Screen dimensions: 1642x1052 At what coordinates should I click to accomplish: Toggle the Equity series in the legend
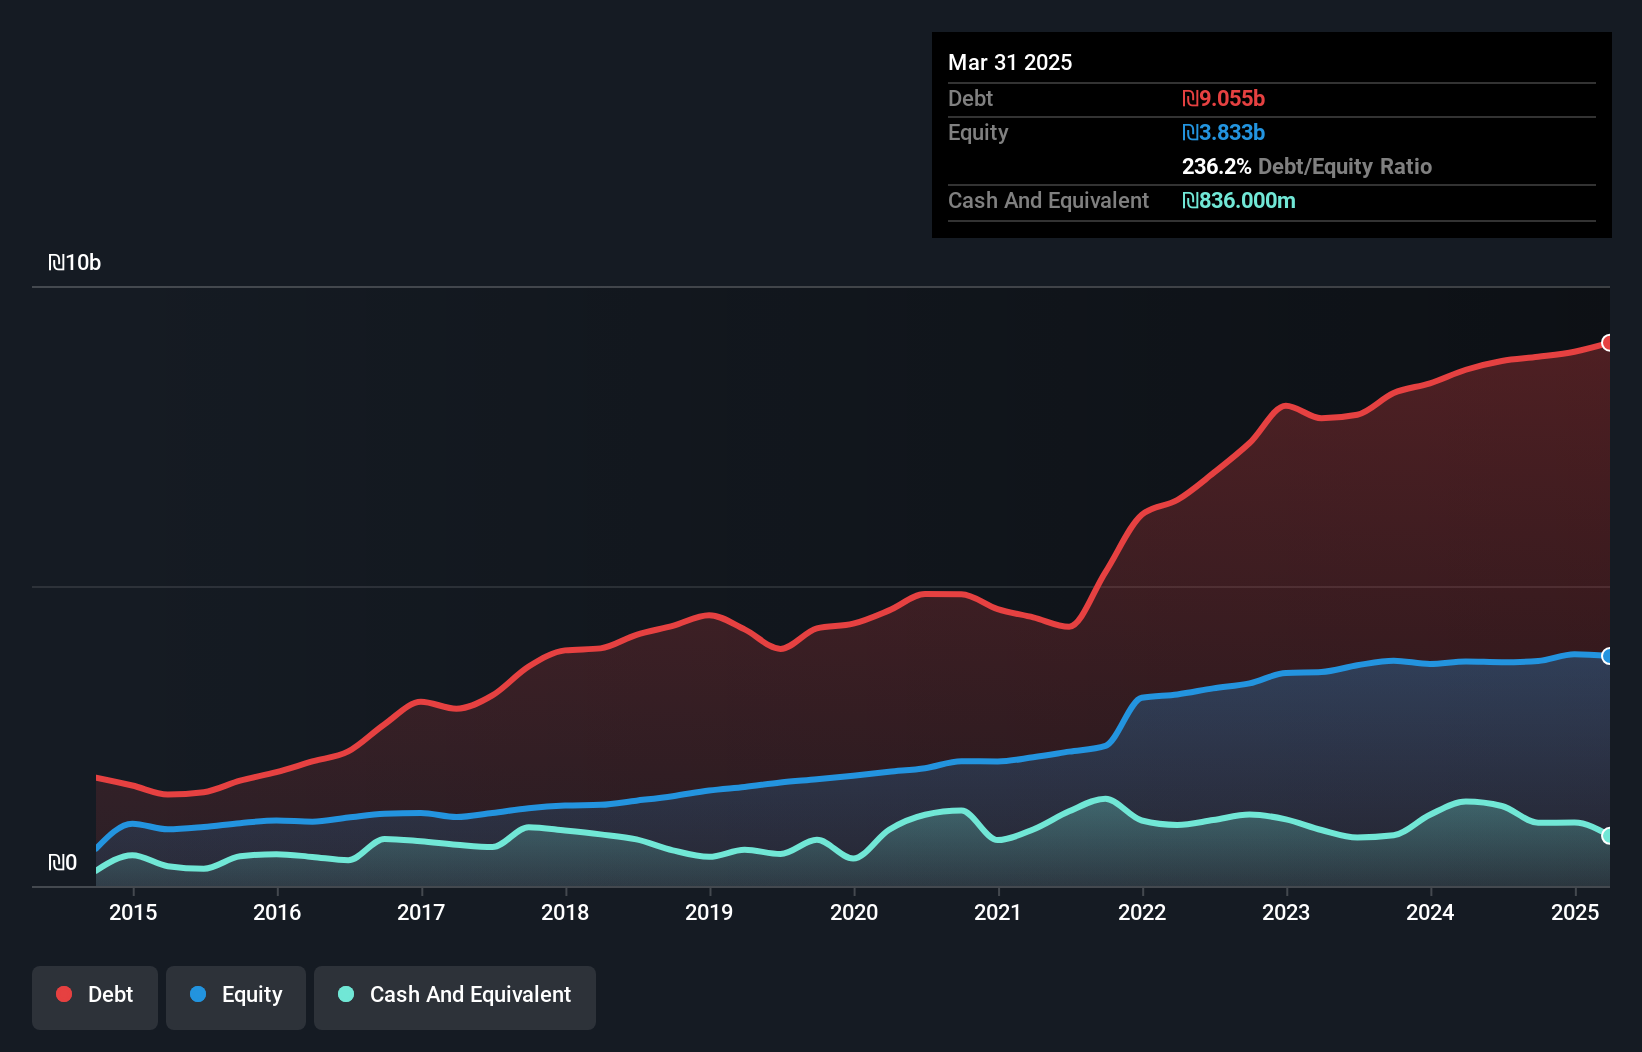236,997
